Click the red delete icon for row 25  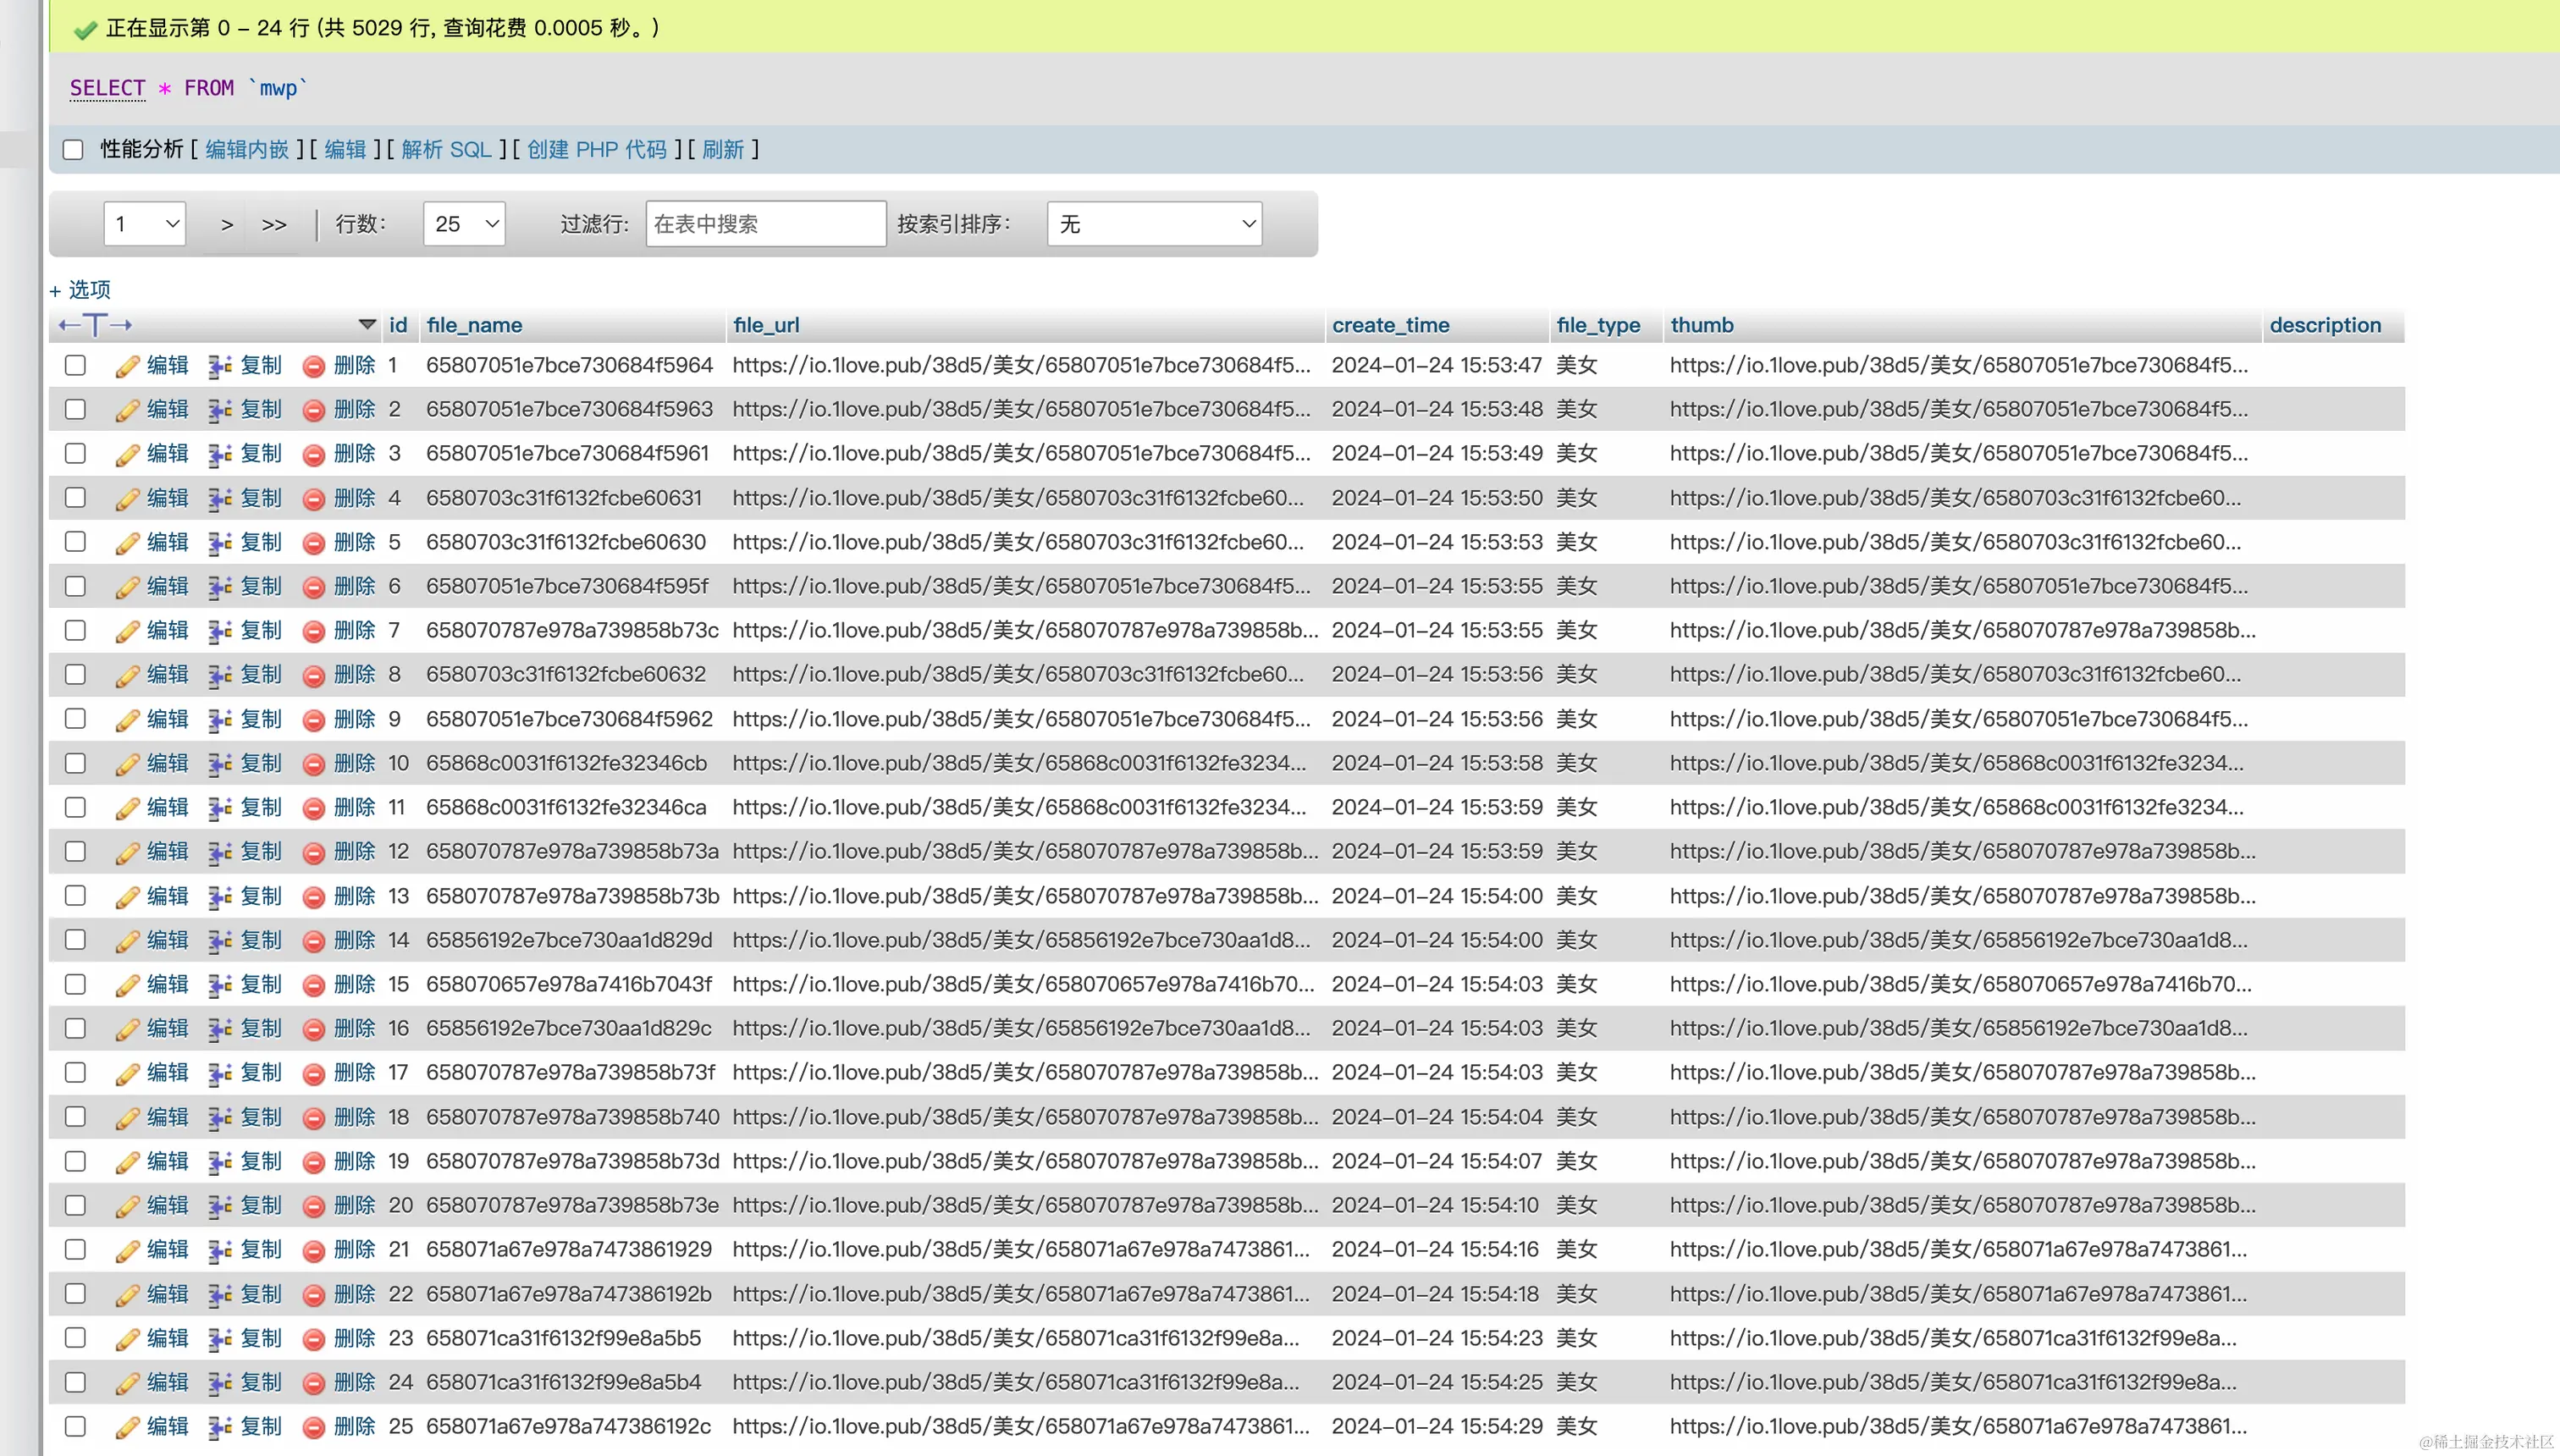[314, 1427]
